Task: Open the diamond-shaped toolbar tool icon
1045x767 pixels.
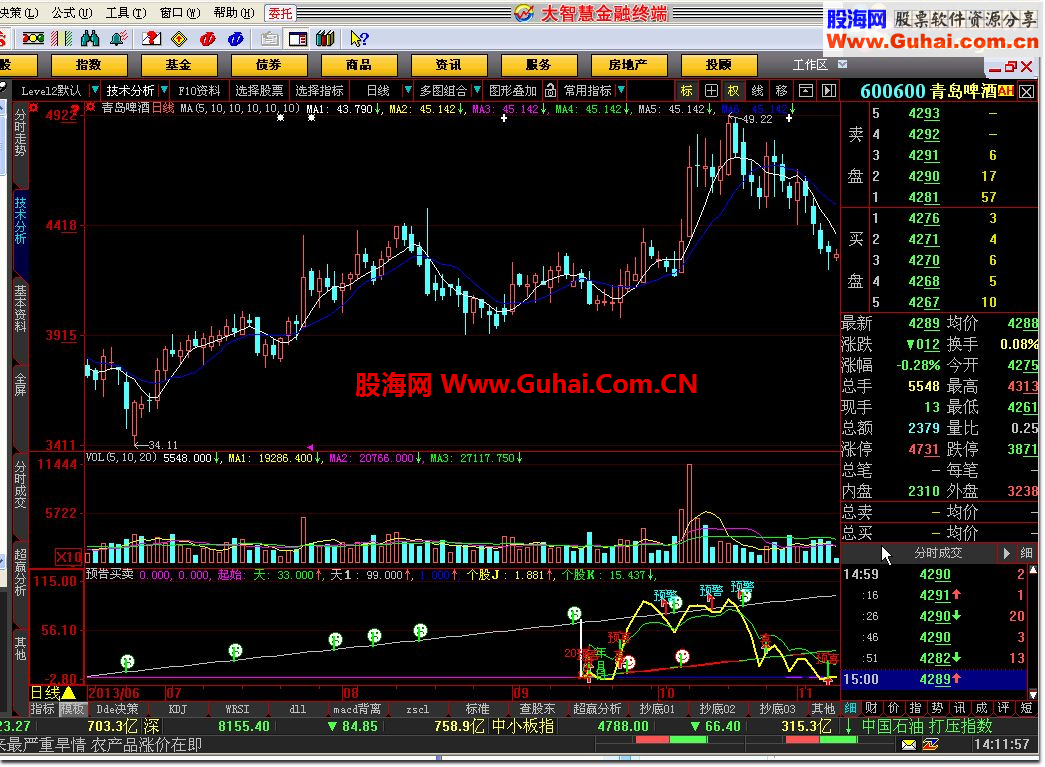Action: (x=177, y=37)
